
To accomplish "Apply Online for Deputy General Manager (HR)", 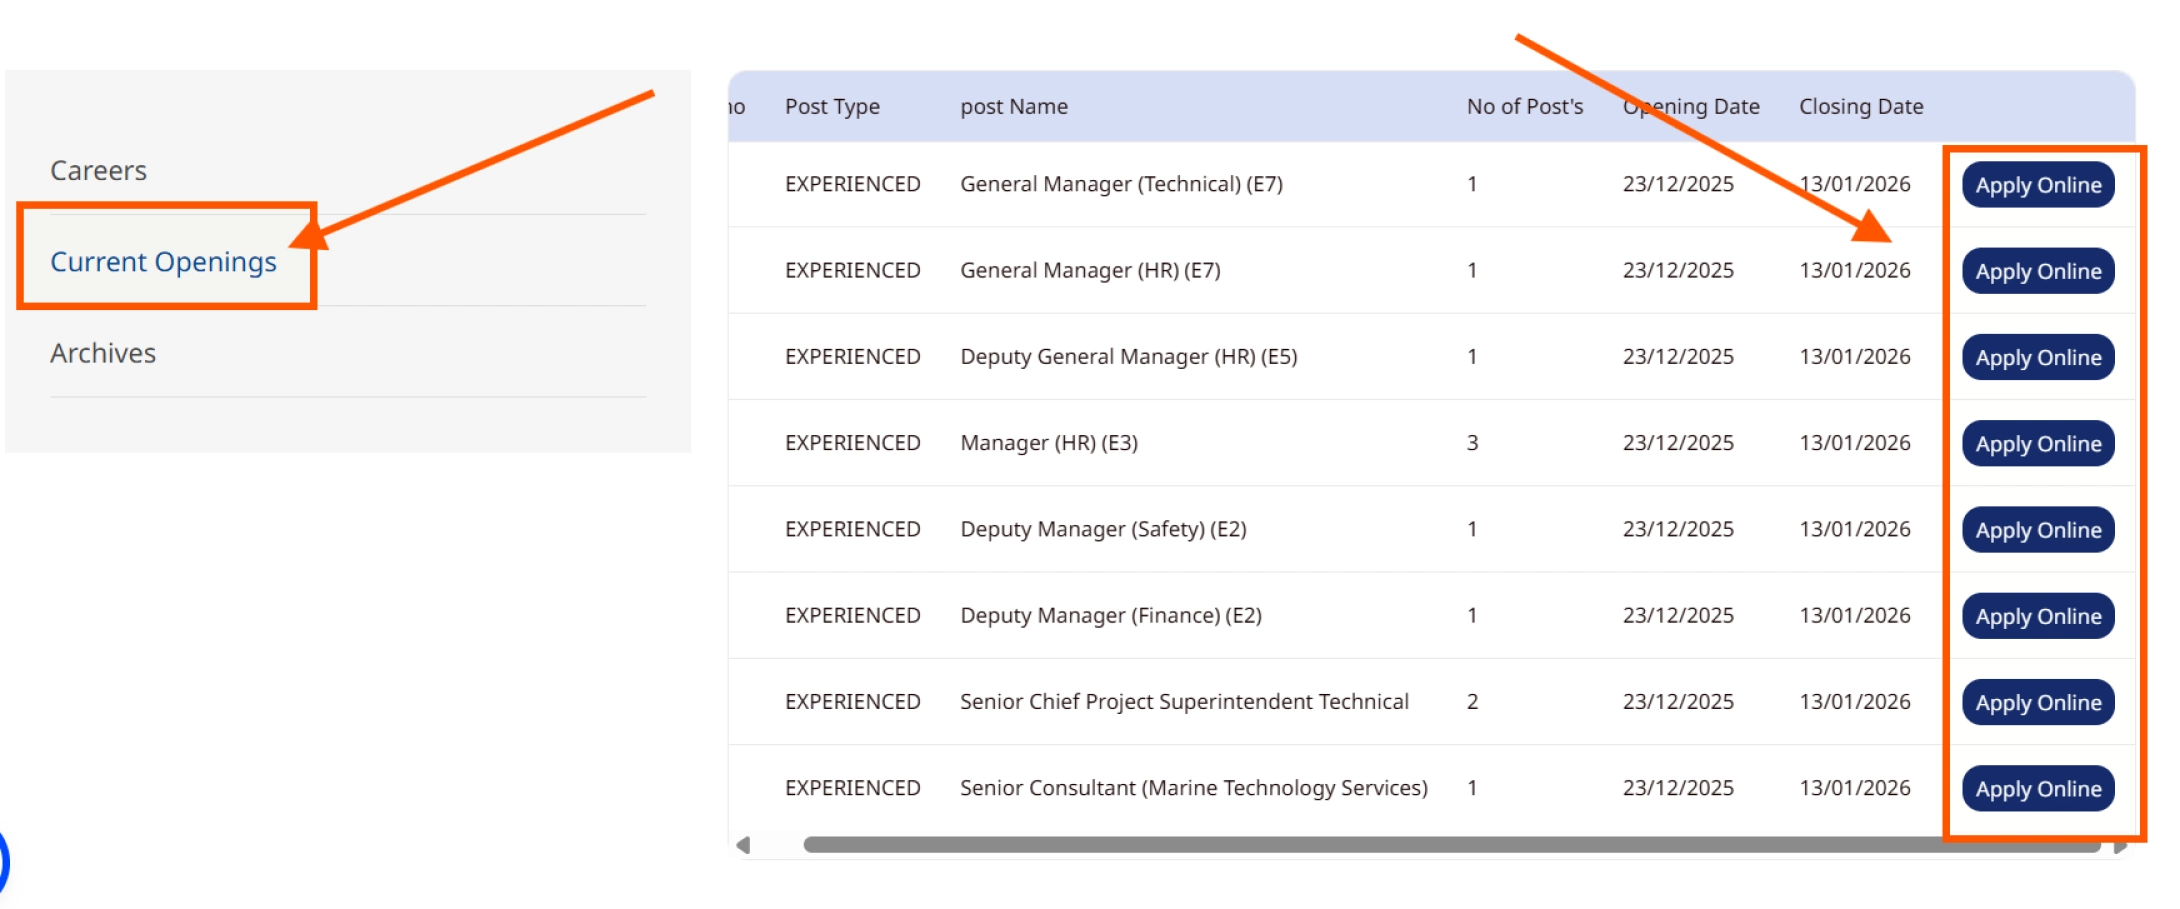I will (2037, 358).
